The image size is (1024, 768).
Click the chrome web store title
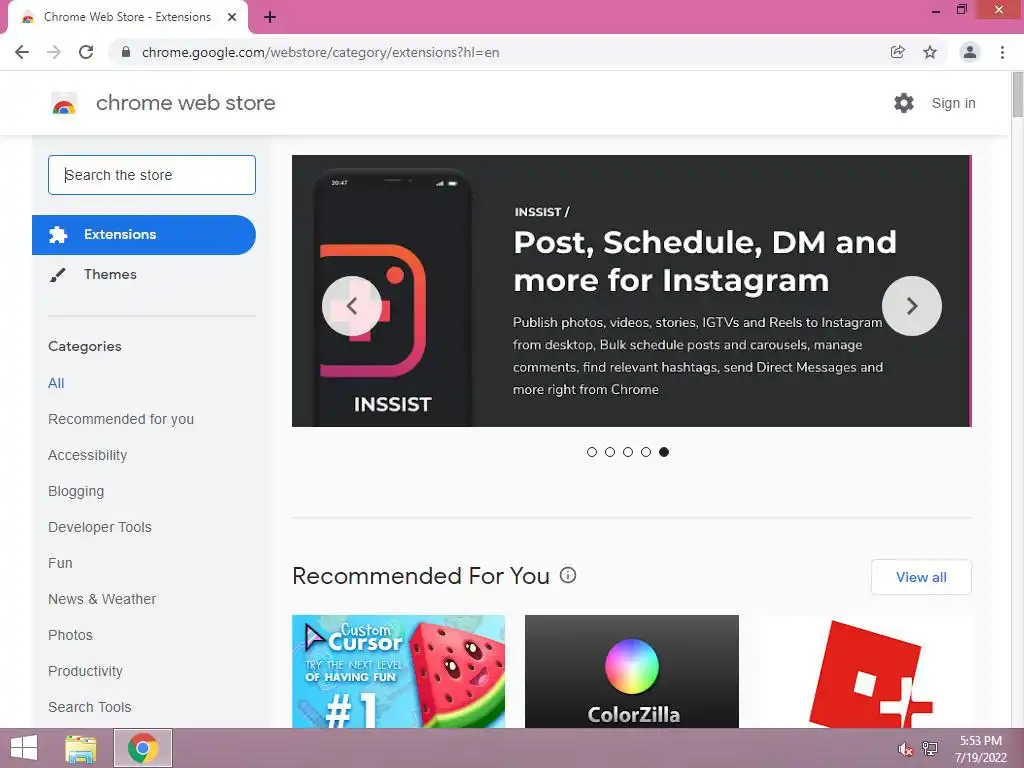click(185, 103)
